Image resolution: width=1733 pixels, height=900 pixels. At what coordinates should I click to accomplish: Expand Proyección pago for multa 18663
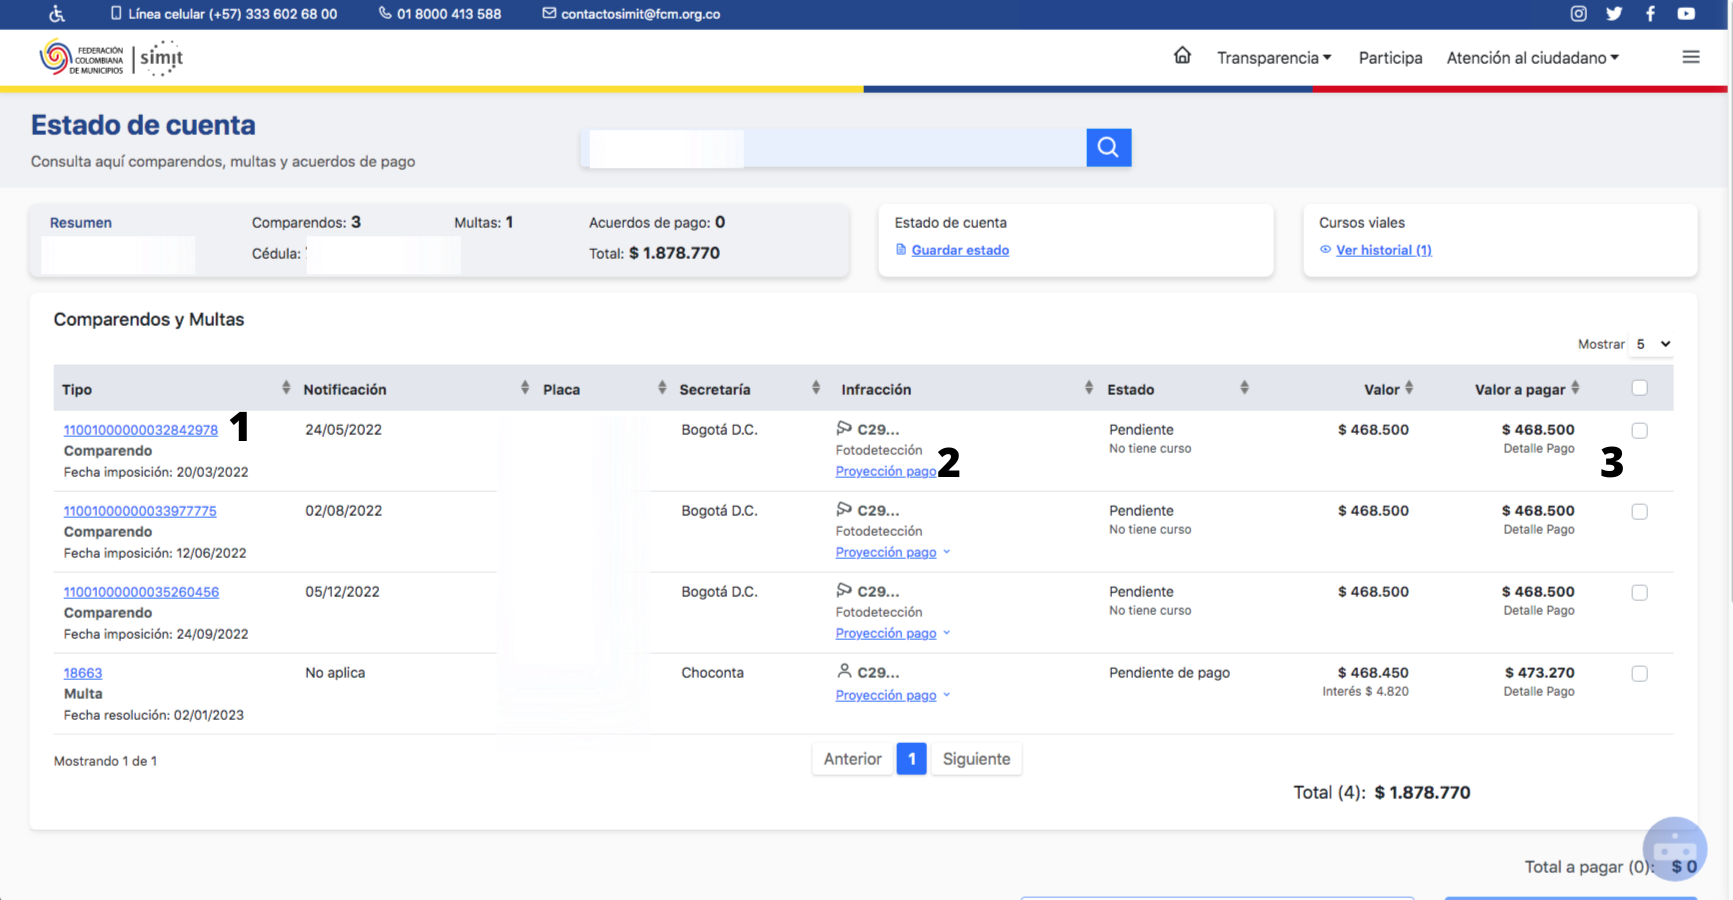(x=892, y=695)
